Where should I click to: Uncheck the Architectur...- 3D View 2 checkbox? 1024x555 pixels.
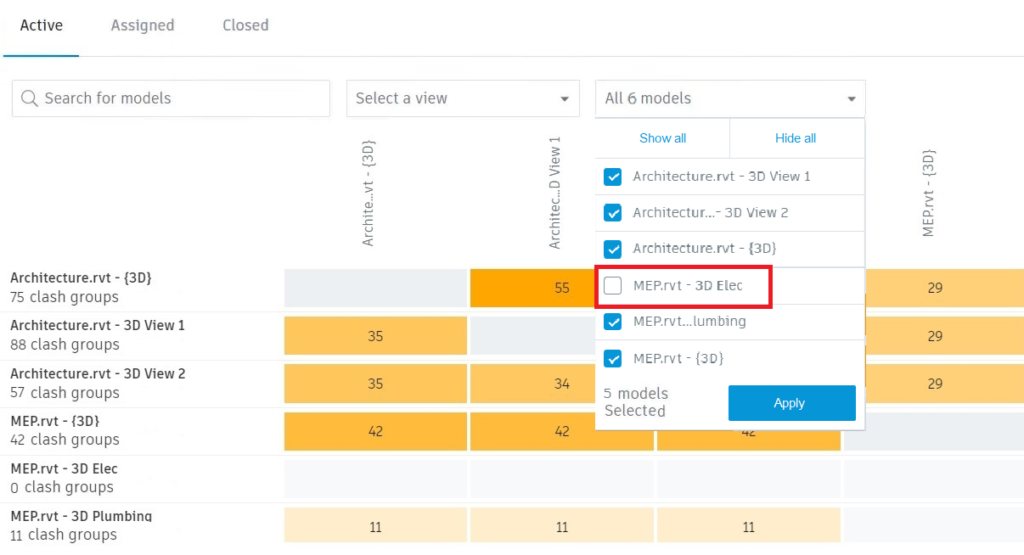point(613,213)
